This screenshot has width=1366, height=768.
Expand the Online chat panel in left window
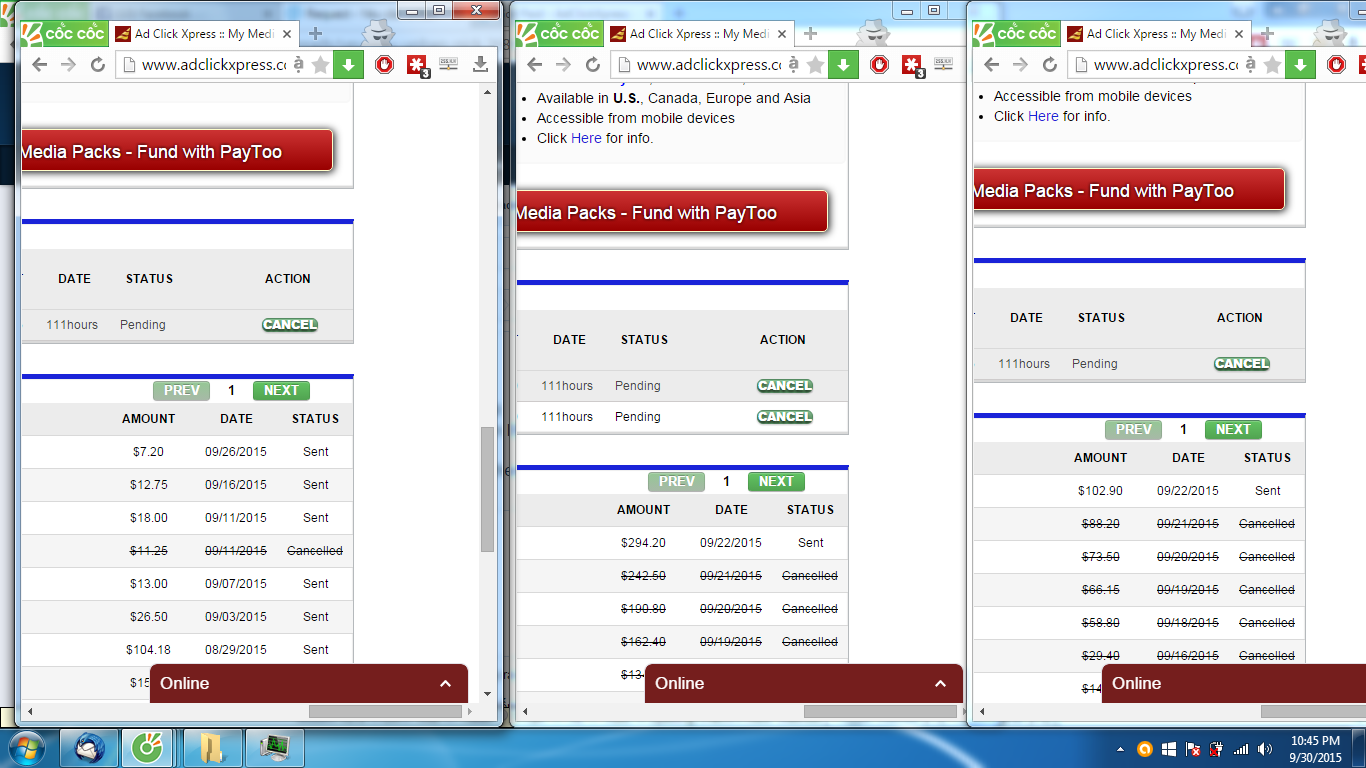309,683
